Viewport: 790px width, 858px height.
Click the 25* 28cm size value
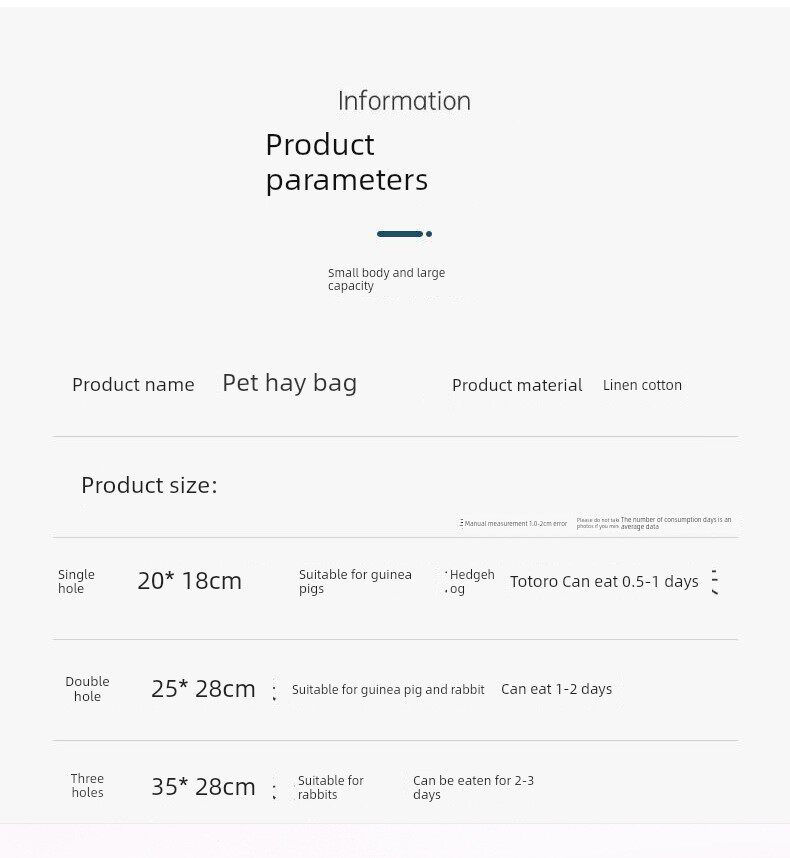coord(203,689)
